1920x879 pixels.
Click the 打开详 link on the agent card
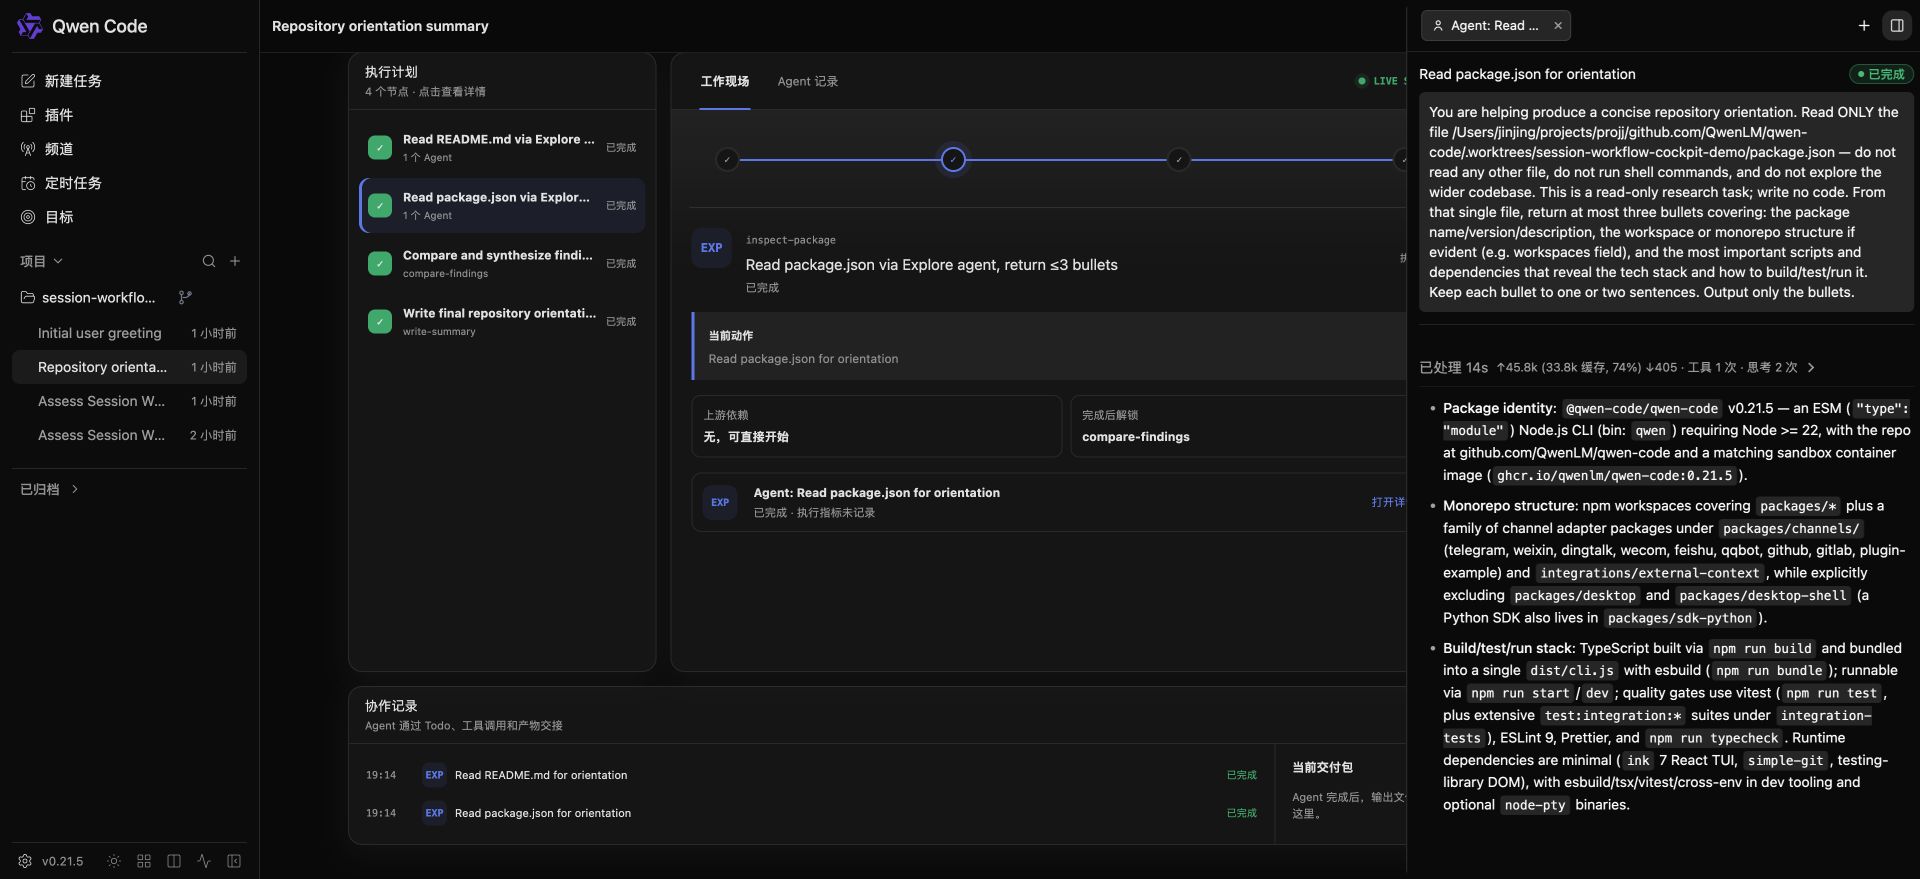coord(1388,502)
